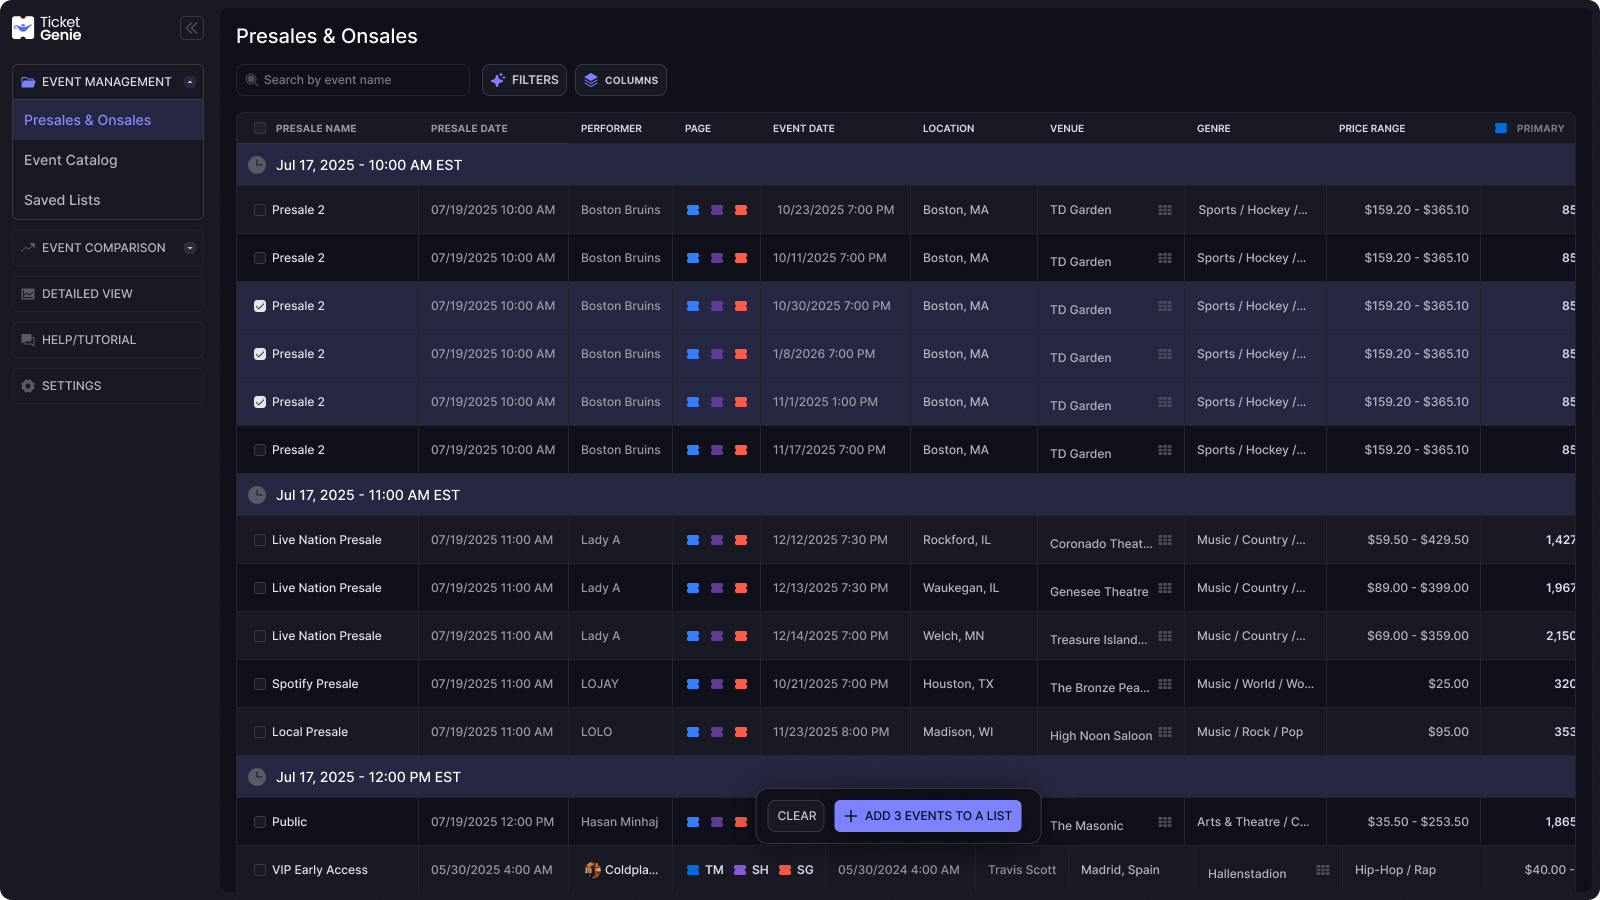Open venue grid icon for Hallenstadion
Image resolution: width=1600 pixels, height=900 pixels.
pos(1323,870)
